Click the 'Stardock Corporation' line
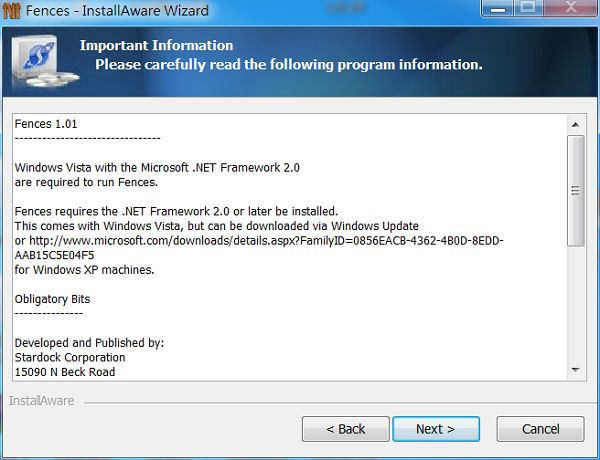Screen dimensions: 600x460 (x=70, y=357)
